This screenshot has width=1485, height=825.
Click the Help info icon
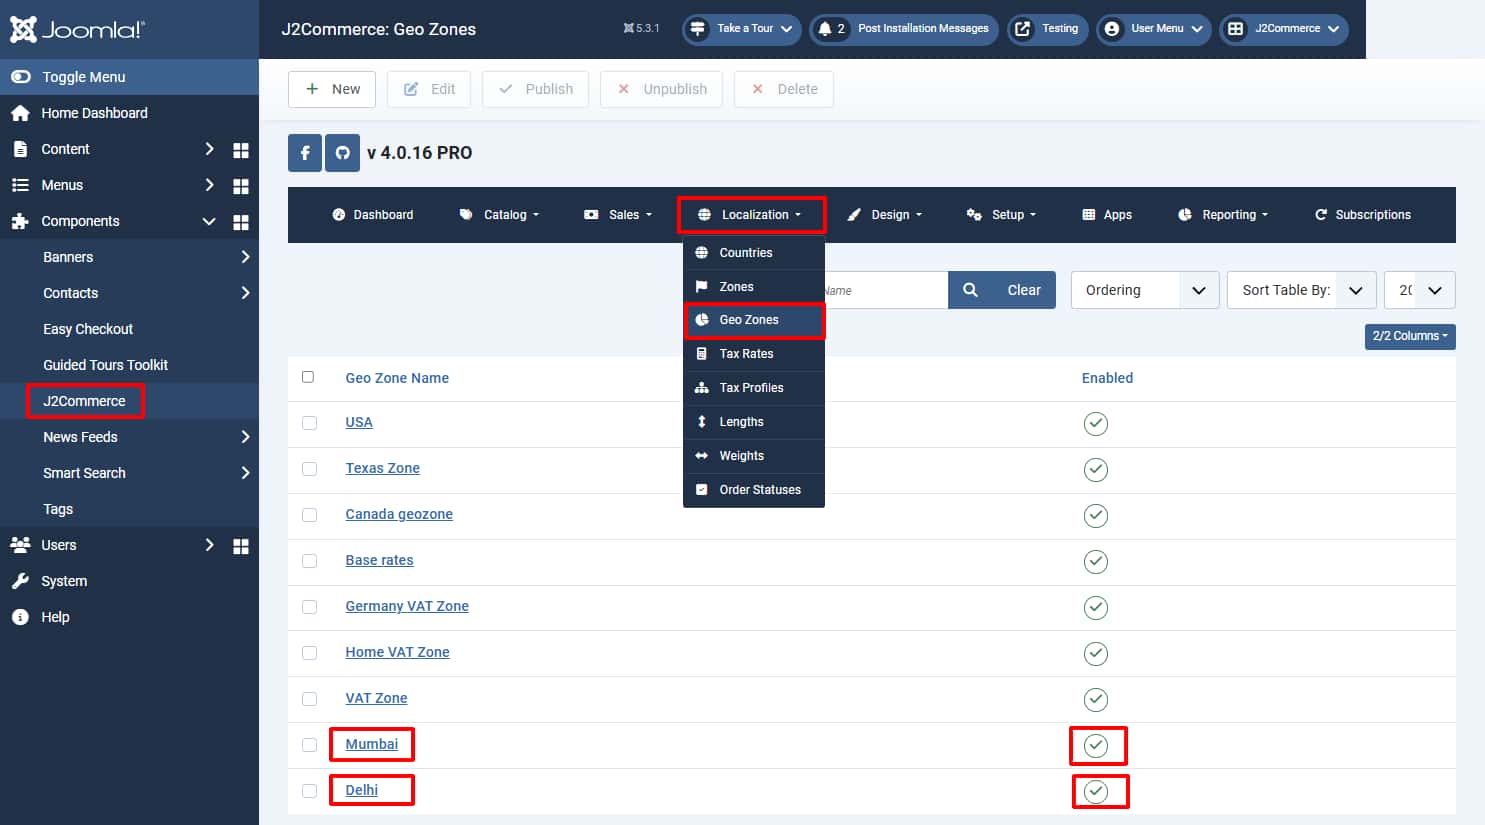click(x=20, y=617)
